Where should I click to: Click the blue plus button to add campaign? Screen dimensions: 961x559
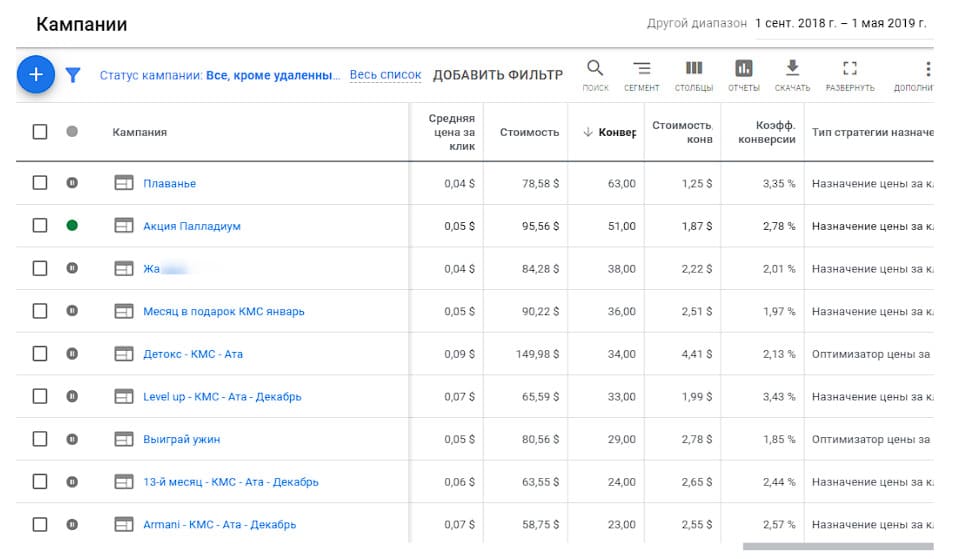(36, 75)
